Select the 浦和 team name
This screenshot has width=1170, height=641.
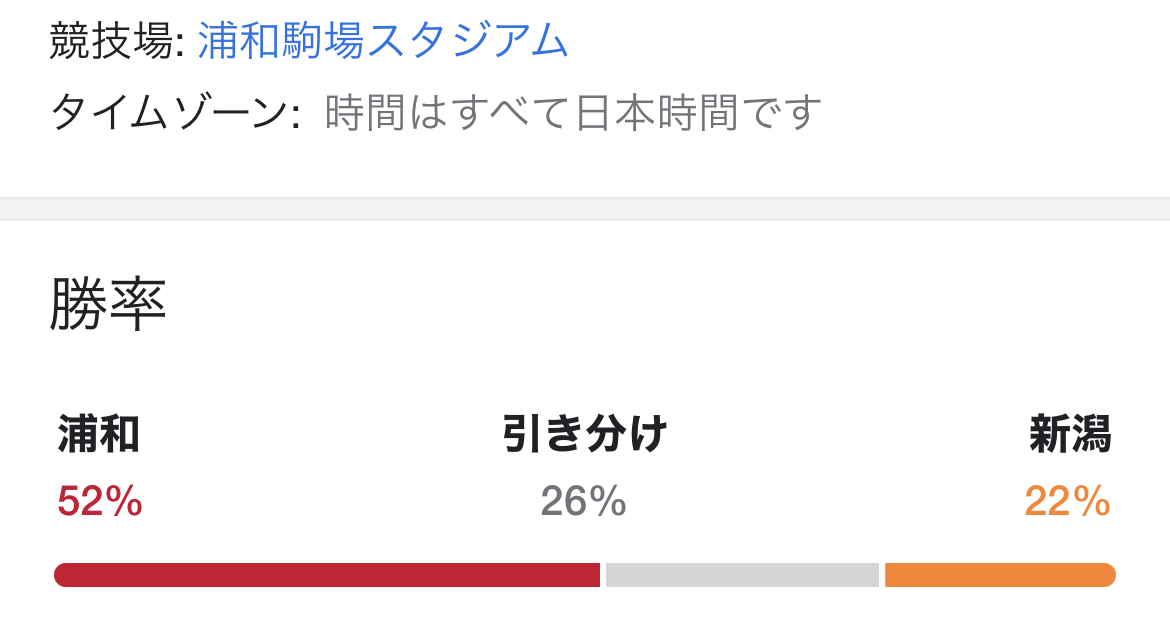99,435
